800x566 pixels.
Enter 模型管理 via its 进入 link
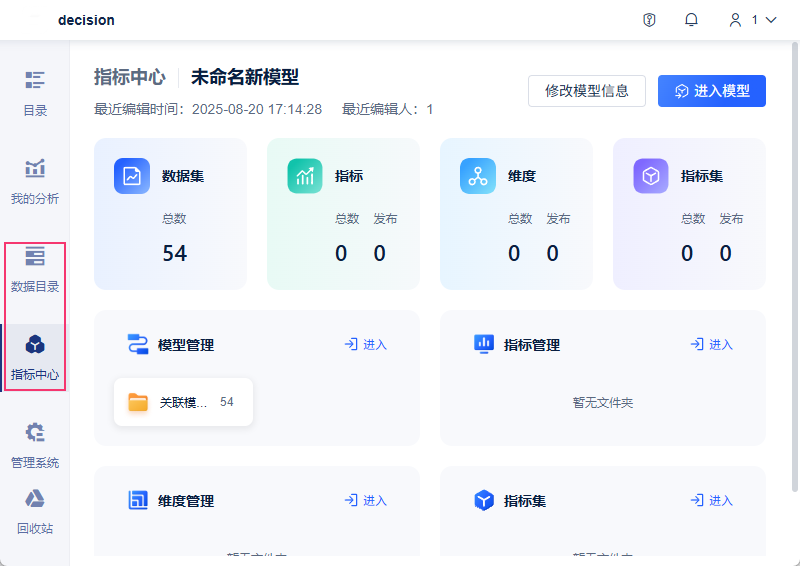click(x=365, y=344)
